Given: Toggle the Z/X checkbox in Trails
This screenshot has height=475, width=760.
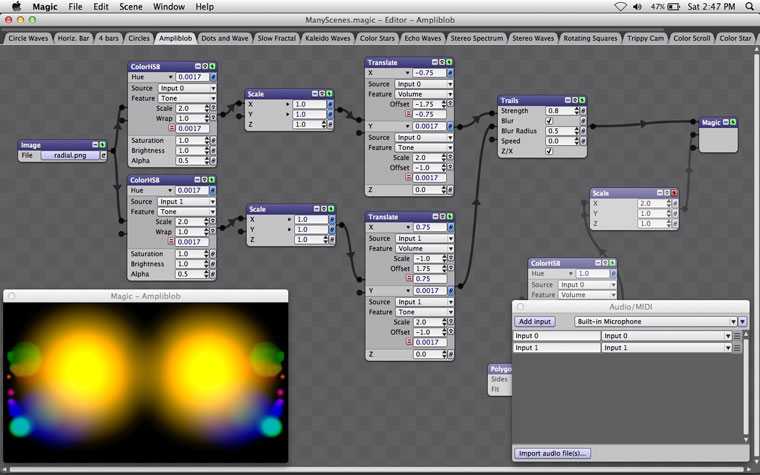Looking at the screenshot, I should pyautogui.click(x=549, y=151).
